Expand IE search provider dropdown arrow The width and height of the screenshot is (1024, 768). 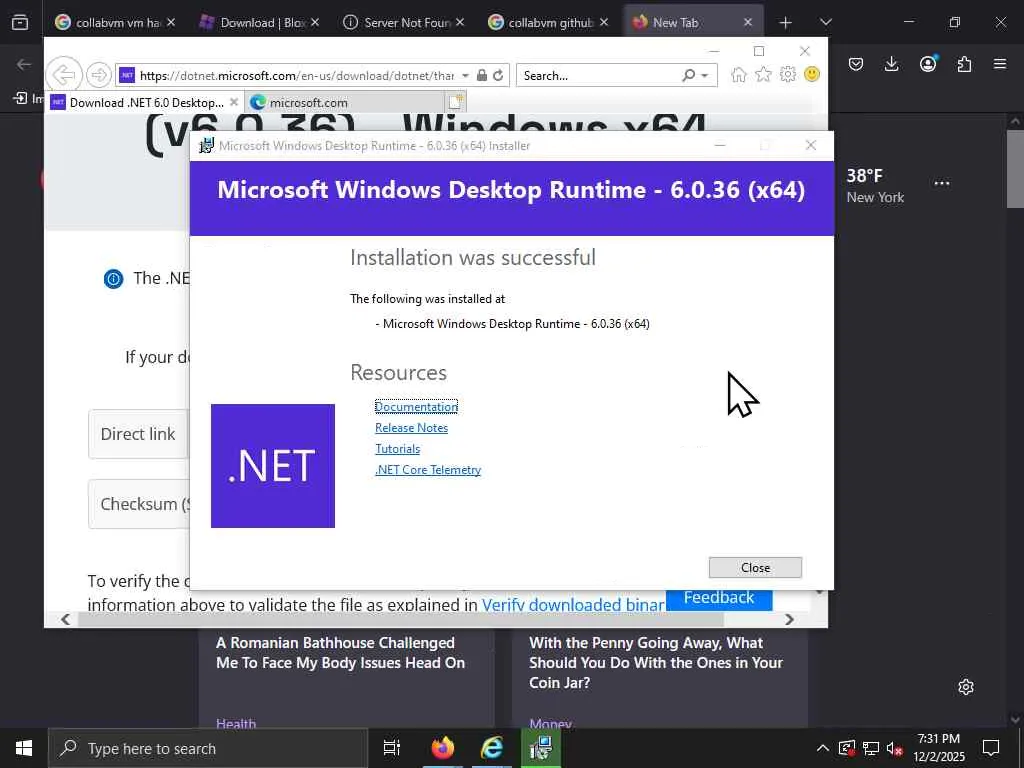(x=705, y=76)
